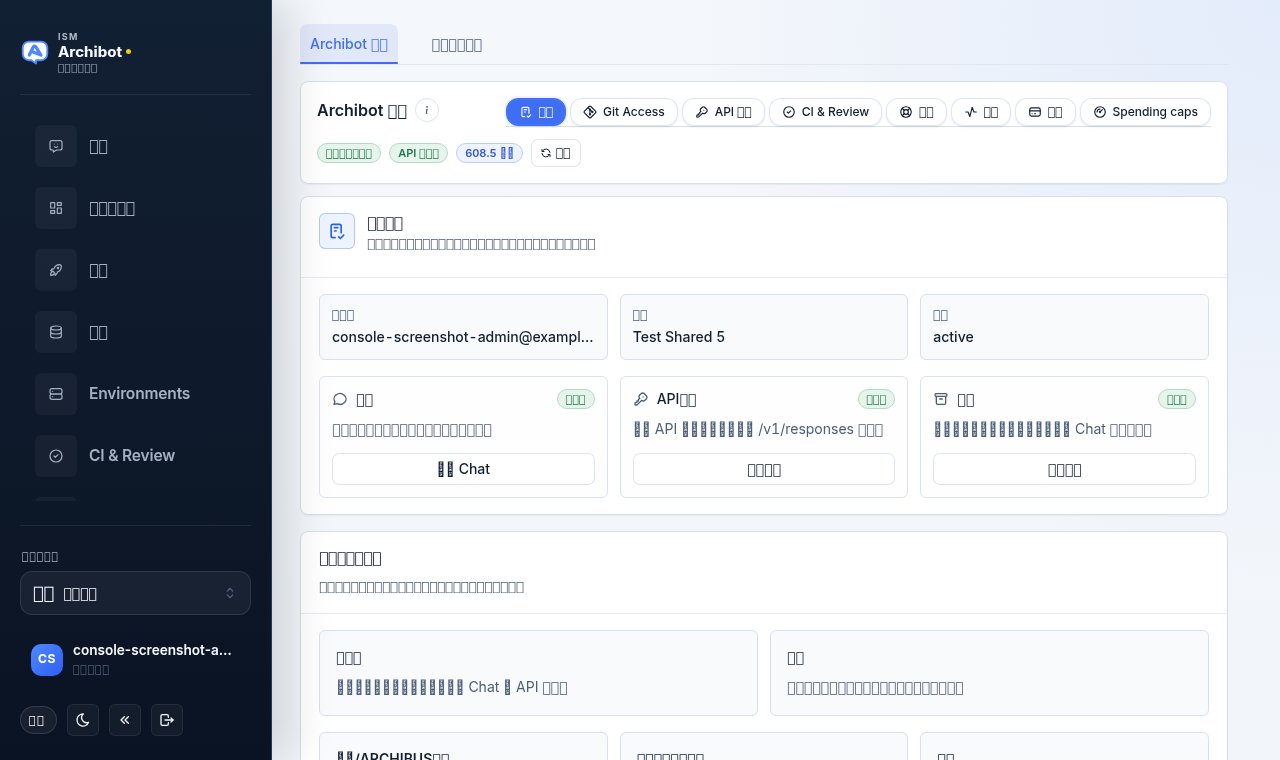Click the 608.5 balance badge

tap(489, 153)
